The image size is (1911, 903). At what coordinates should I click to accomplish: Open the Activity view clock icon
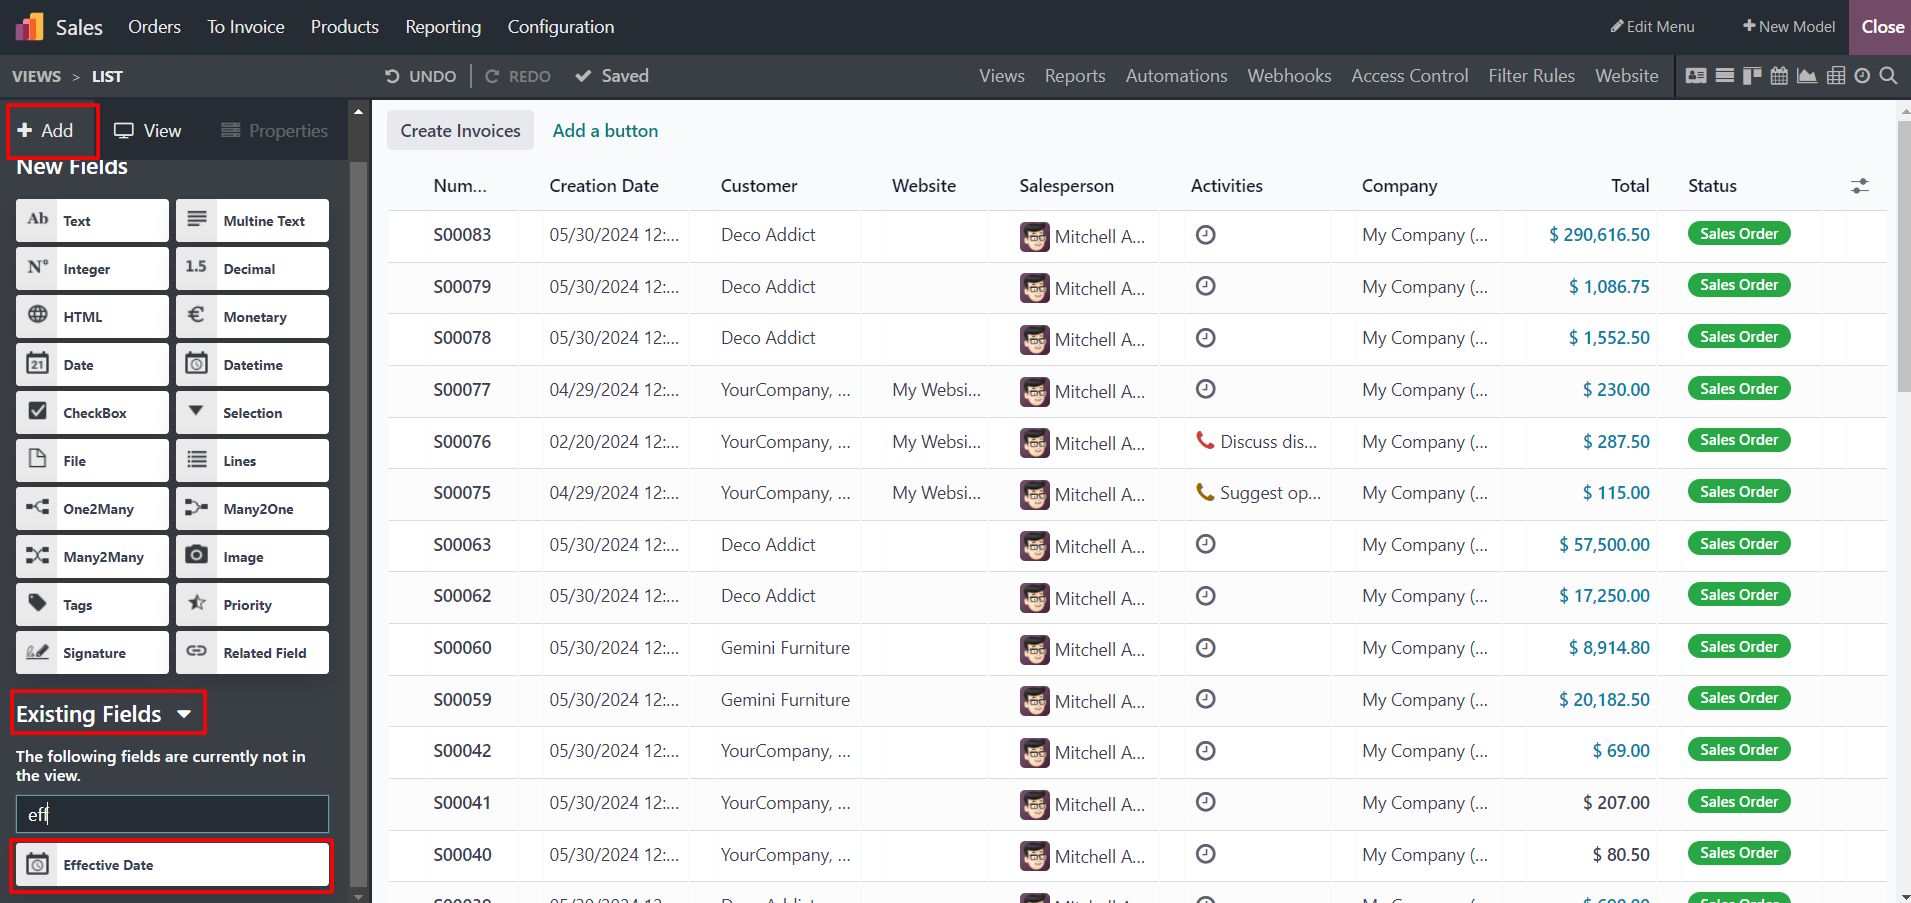pyautogui.click(x=1862, y=76)
